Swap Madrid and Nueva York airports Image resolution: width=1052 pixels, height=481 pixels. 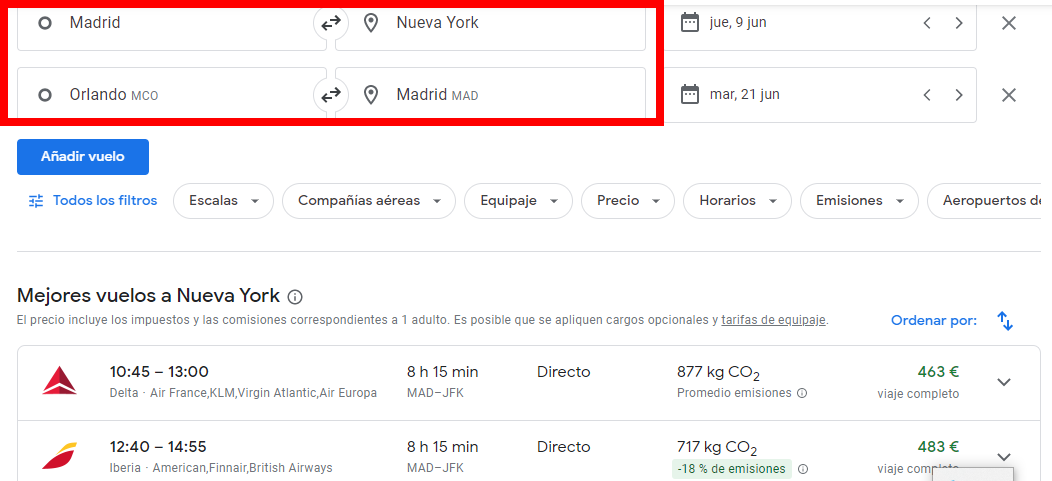[331, 23]
